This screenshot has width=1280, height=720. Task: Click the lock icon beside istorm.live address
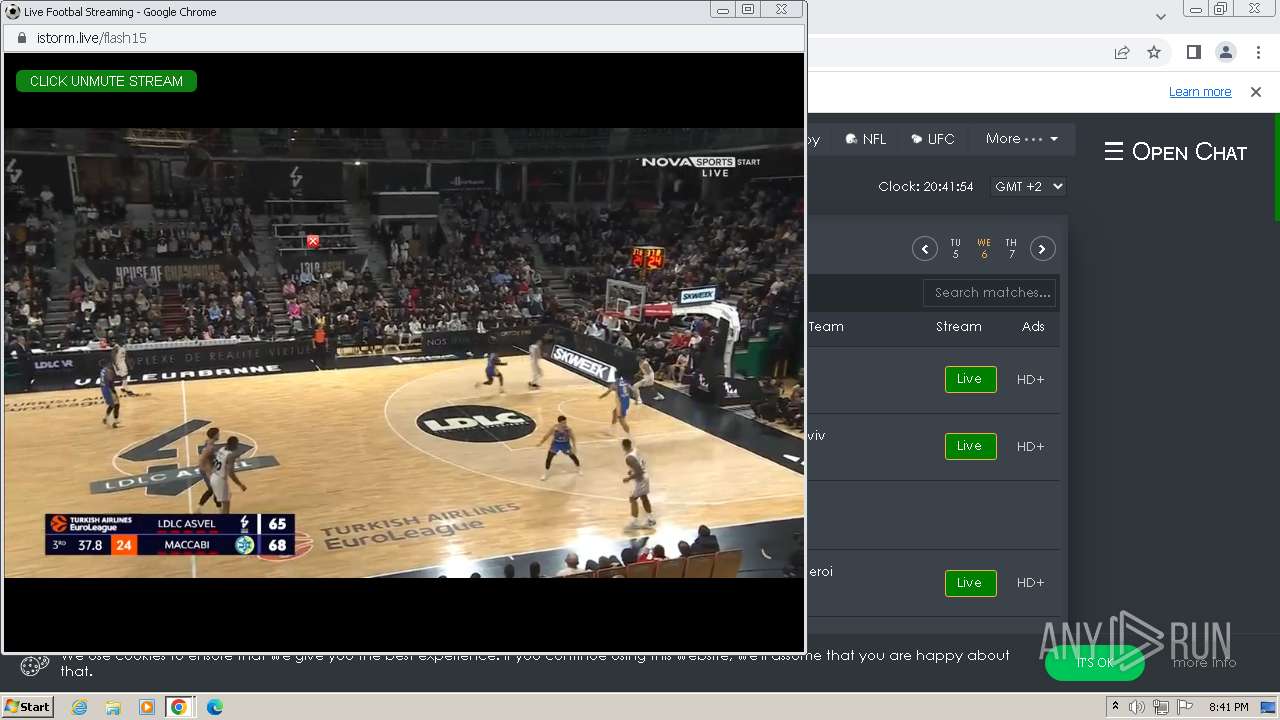click(x=22, y=38)
